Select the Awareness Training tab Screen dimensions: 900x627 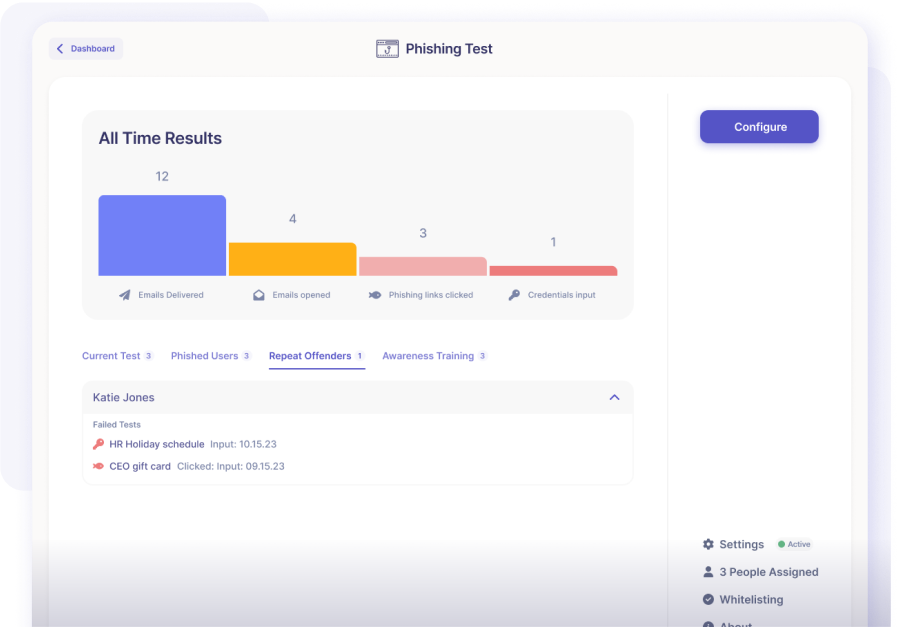[428, 355]
